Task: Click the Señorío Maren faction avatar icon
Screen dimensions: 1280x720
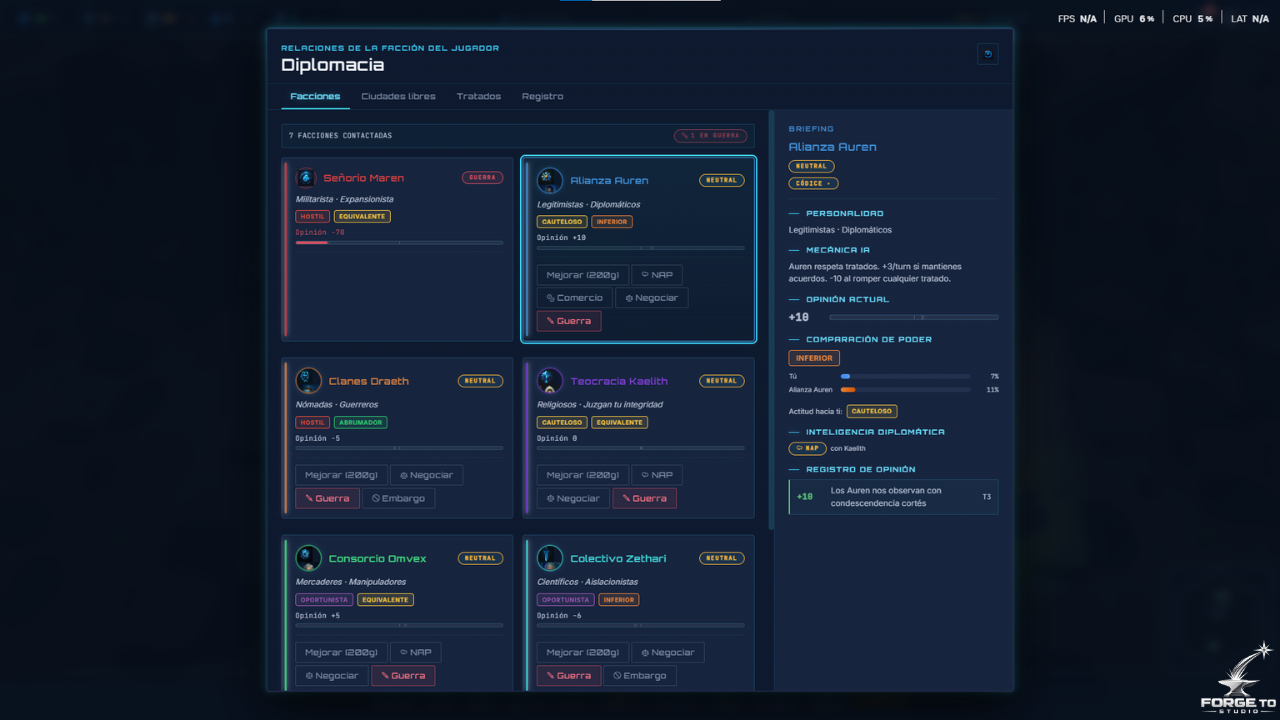Action: pyautogui.click(x=306, y=178)
